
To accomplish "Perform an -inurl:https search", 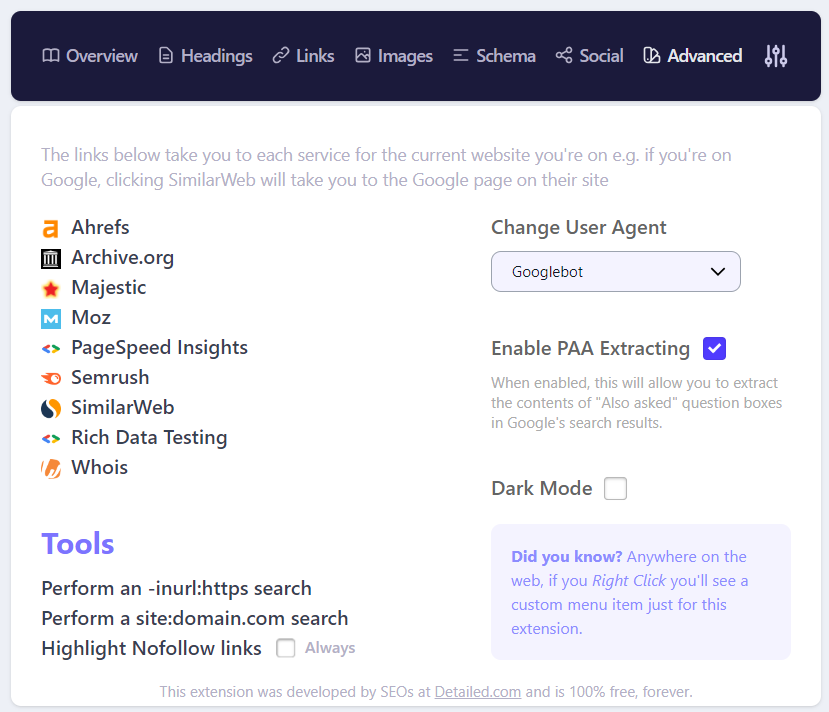I will 176,588.
